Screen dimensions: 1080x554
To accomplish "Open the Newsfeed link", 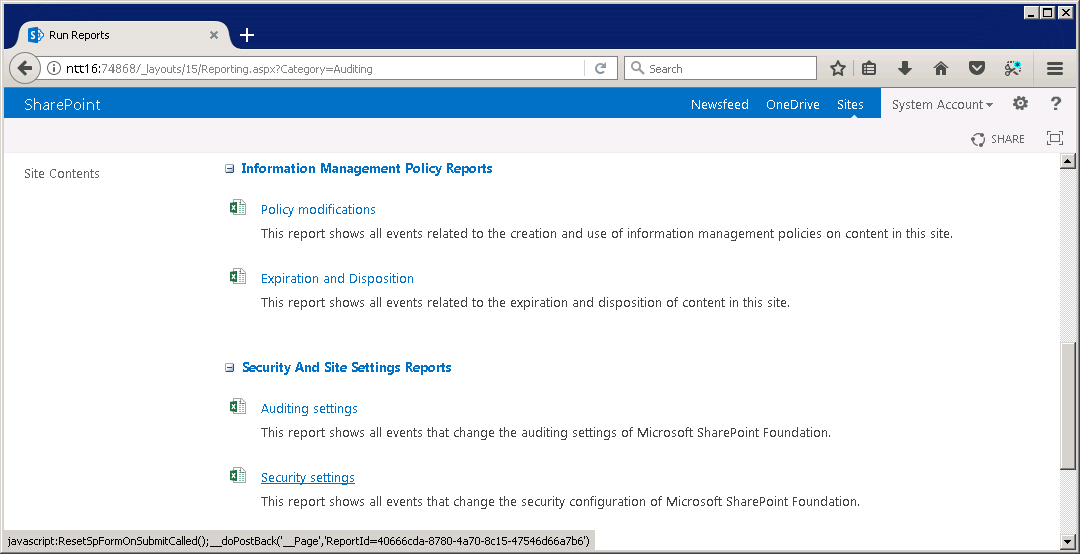I will pyautogui.click(x=720, y=105).
